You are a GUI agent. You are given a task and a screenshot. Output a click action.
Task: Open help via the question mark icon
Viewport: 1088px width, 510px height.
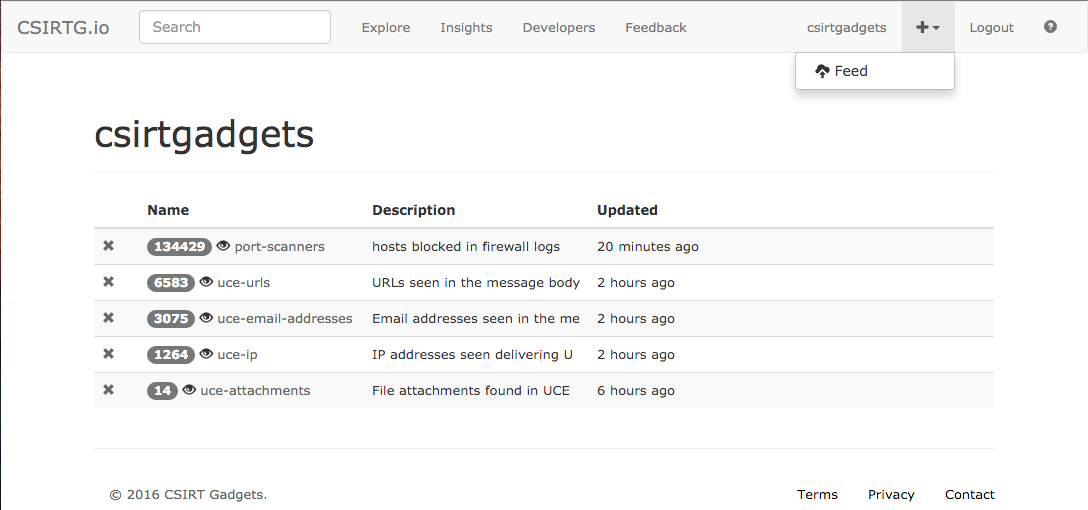(x=1051, y=27)
